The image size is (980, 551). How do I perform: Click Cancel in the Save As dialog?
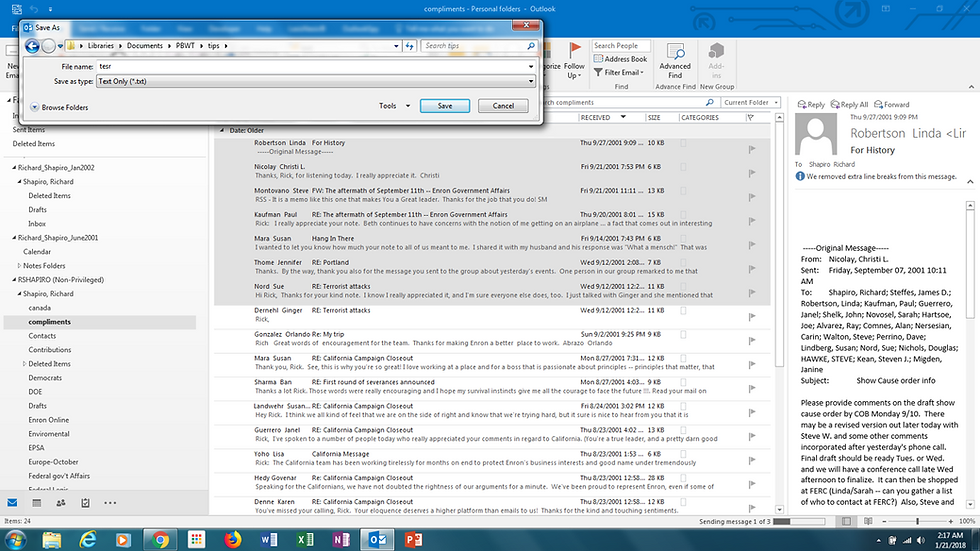coord(502,106)
